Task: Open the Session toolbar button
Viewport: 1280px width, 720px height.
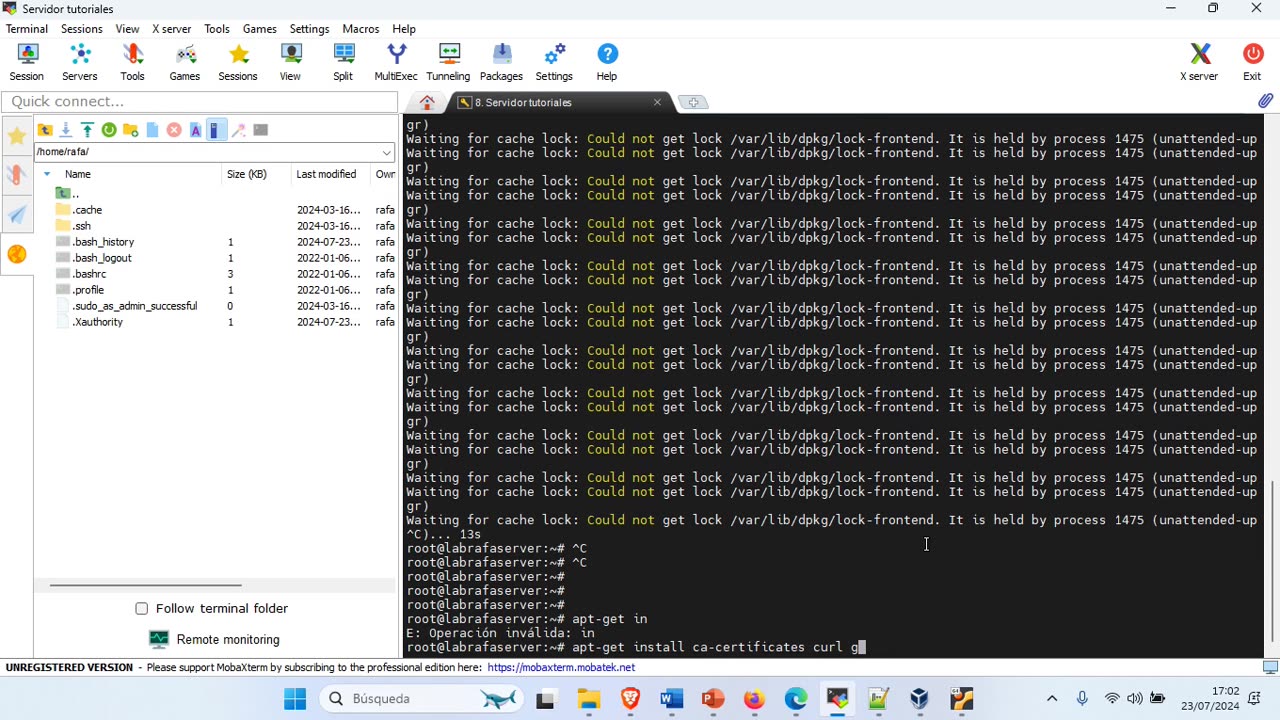Action: pos(26,62)
